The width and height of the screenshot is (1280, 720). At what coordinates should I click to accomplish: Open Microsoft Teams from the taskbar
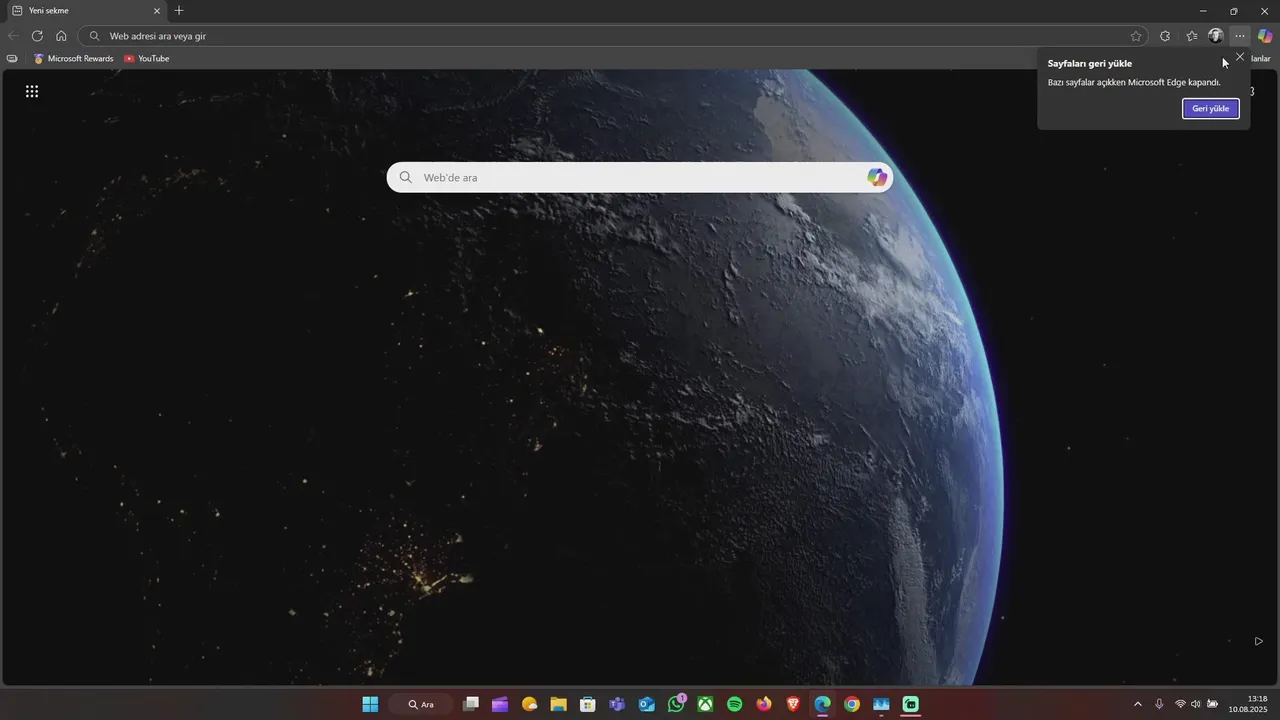[617, 704]
